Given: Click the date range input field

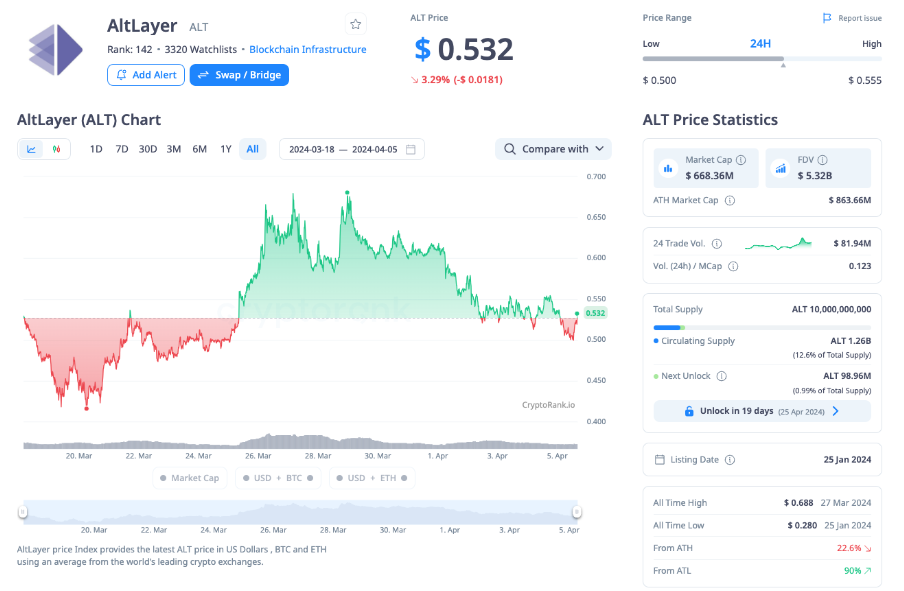Looking at the screenshot, I should (x=352, y=149).
